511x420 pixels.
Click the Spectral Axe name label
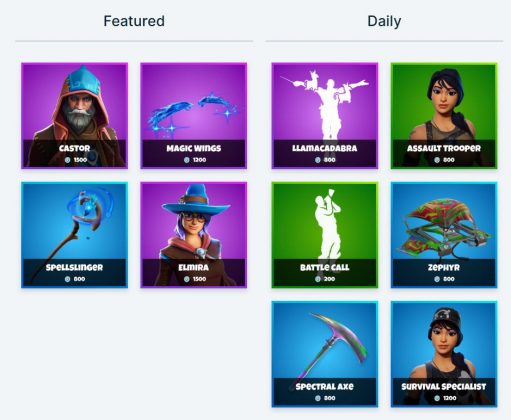(325, 387)
